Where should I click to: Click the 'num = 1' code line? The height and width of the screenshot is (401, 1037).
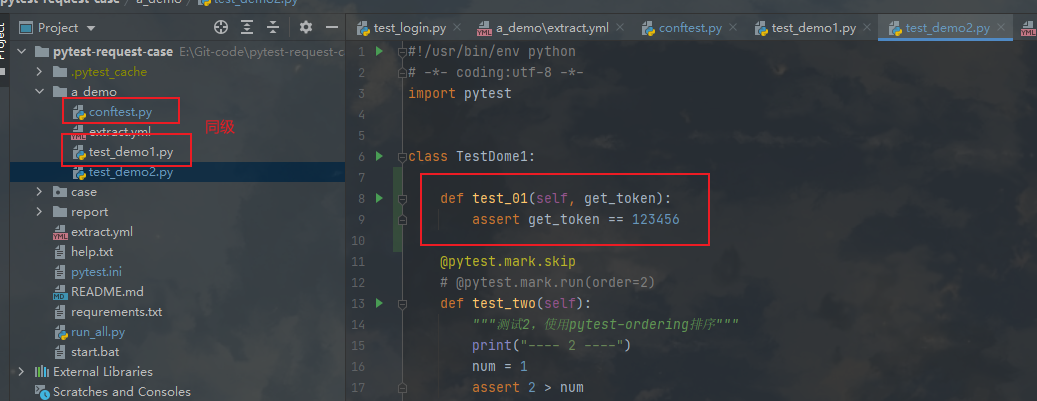499,366
